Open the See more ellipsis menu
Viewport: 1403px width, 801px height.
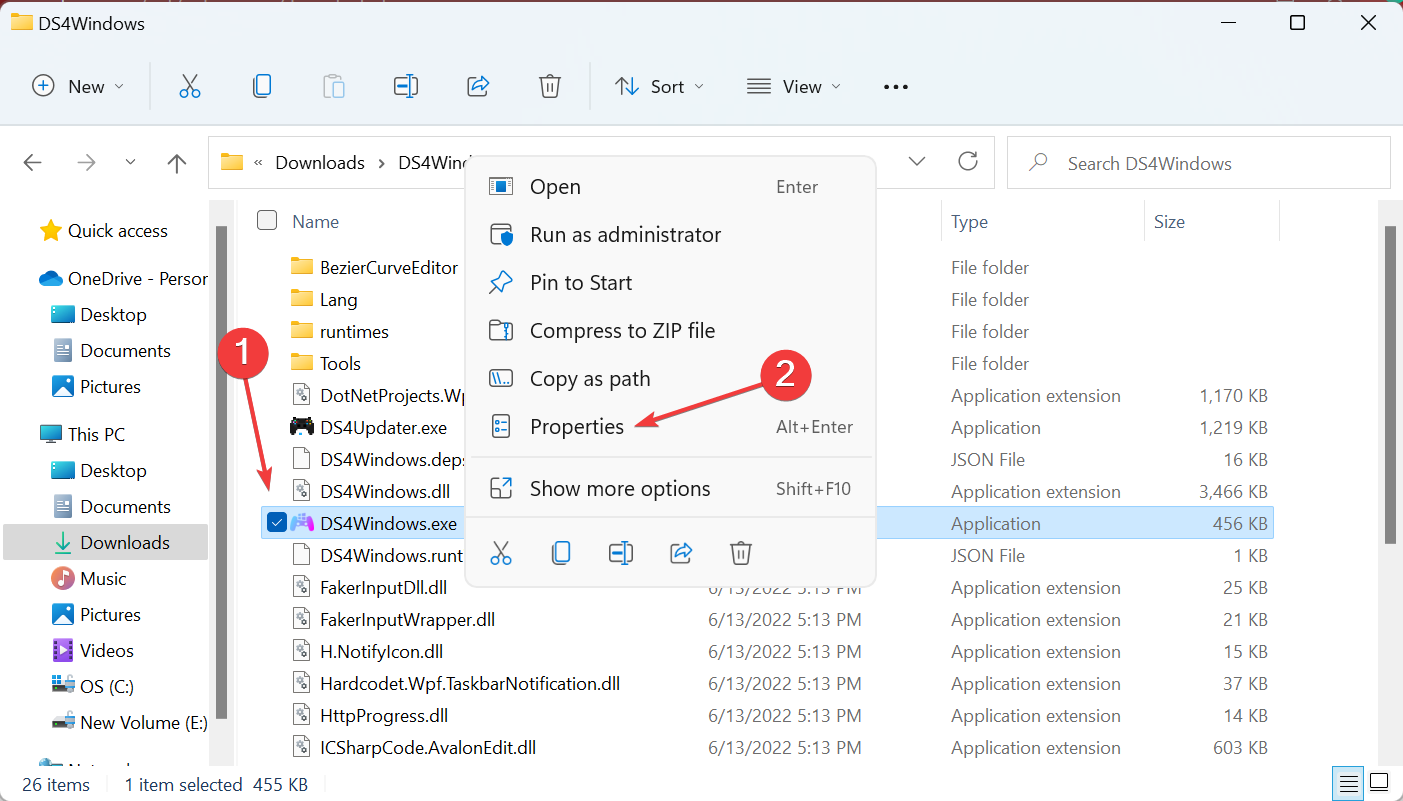(x=896, y=87)
